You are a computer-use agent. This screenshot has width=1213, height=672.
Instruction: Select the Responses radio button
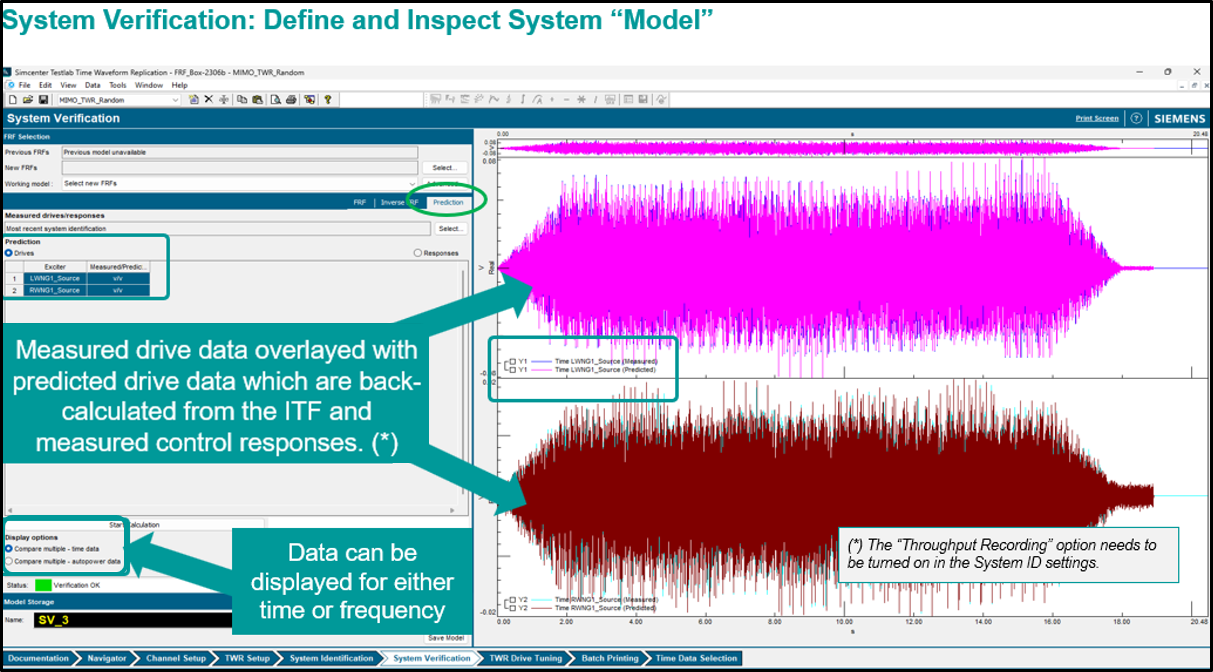pos(418,253)
